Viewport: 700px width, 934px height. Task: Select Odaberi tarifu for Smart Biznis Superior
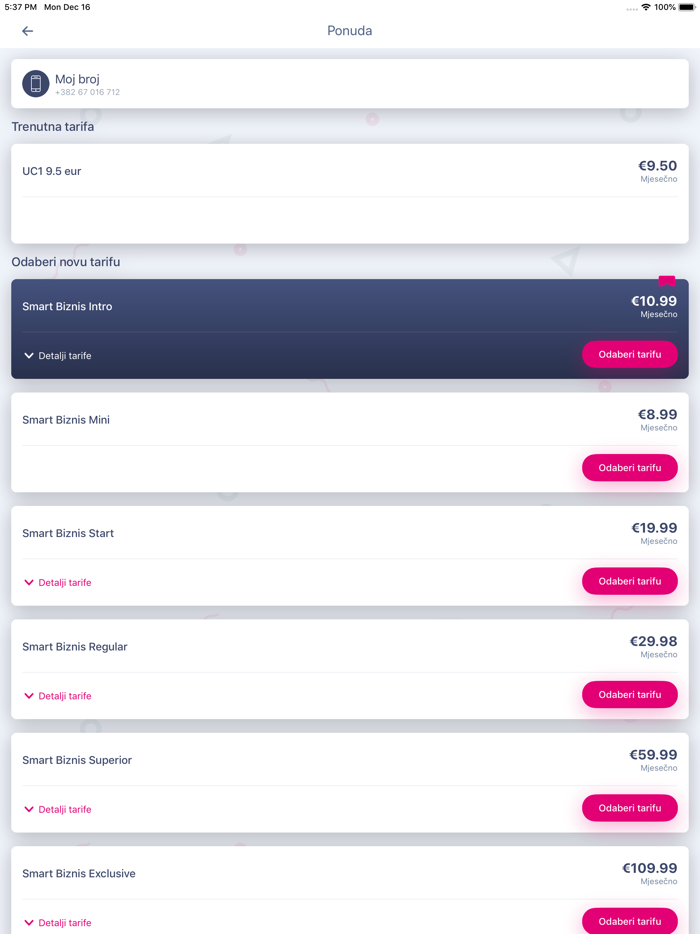(629, 808)
